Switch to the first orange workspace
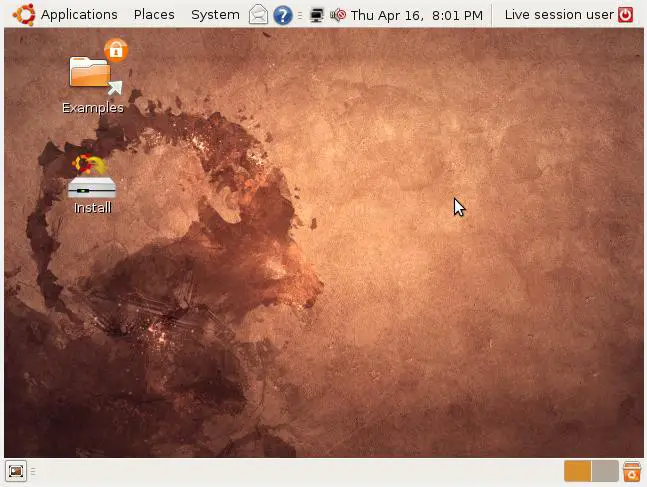Viewport: 647px width, 487px height. pyautogui.click(x=577, y=471)
